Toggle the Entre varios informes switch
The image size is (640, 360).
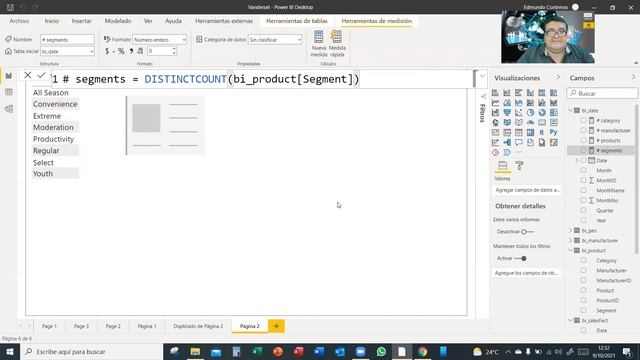(527, 231)
